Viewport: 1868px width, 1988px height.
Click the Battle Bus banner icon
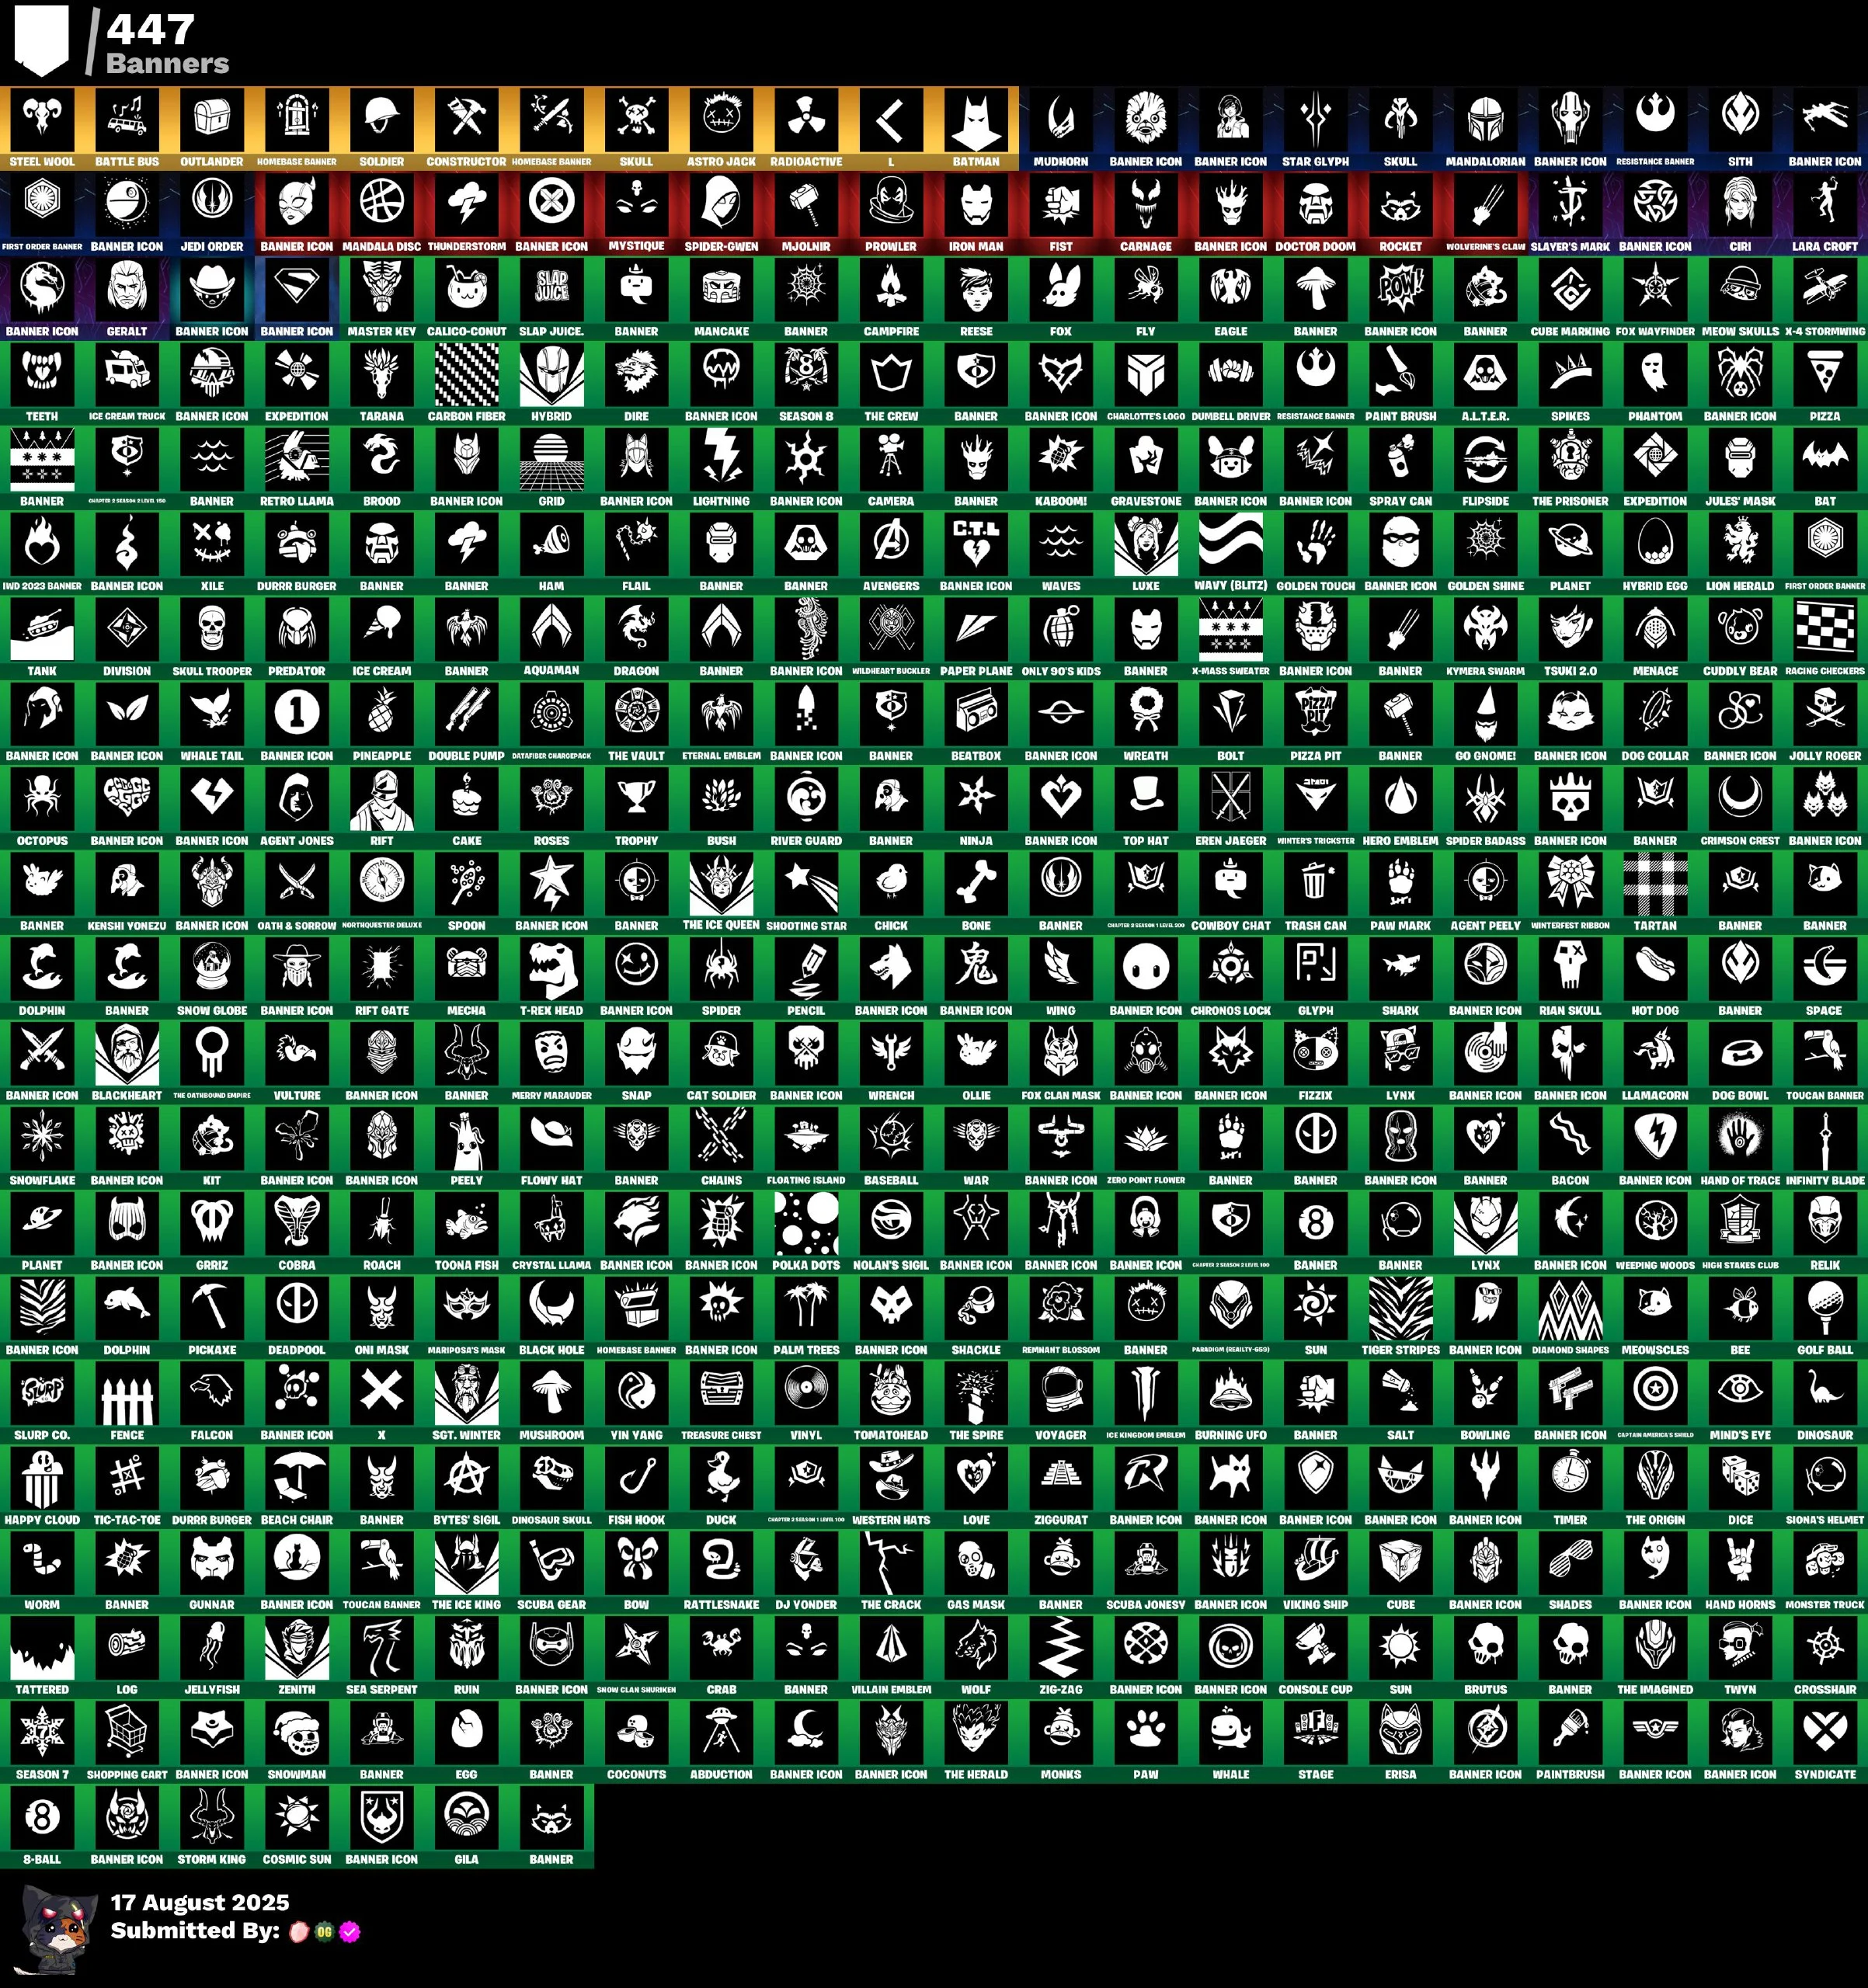coord(127,120)
